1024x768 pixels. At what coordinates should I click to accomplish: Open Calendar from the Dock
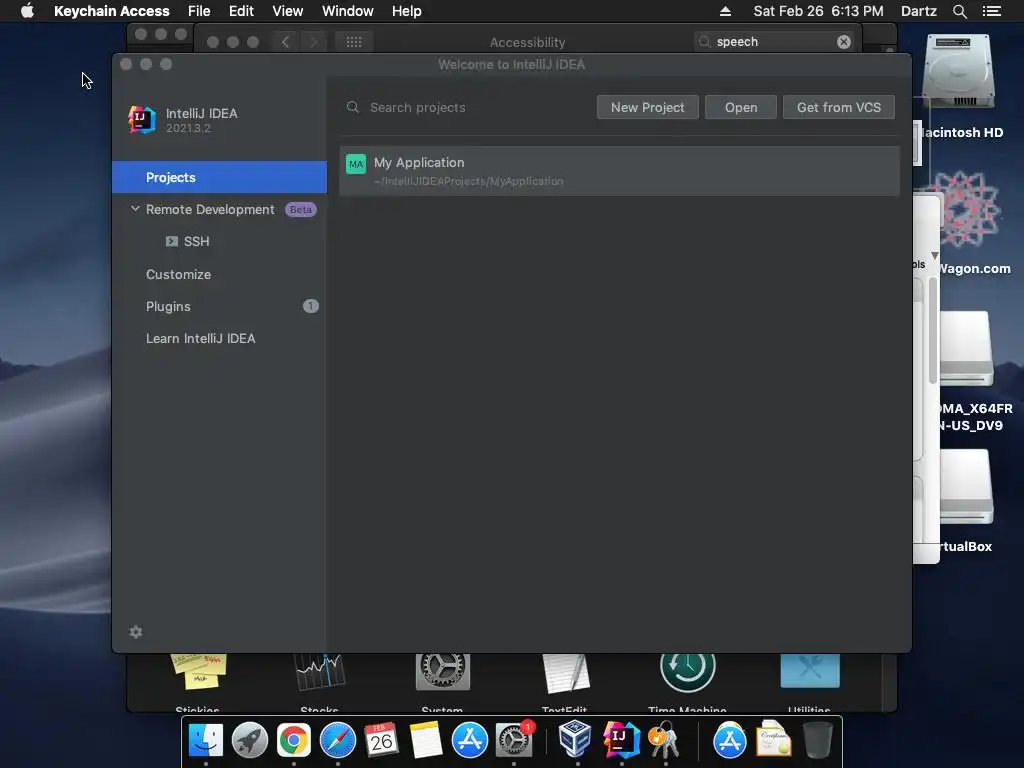pyautogui.click(x=381, y=740)
